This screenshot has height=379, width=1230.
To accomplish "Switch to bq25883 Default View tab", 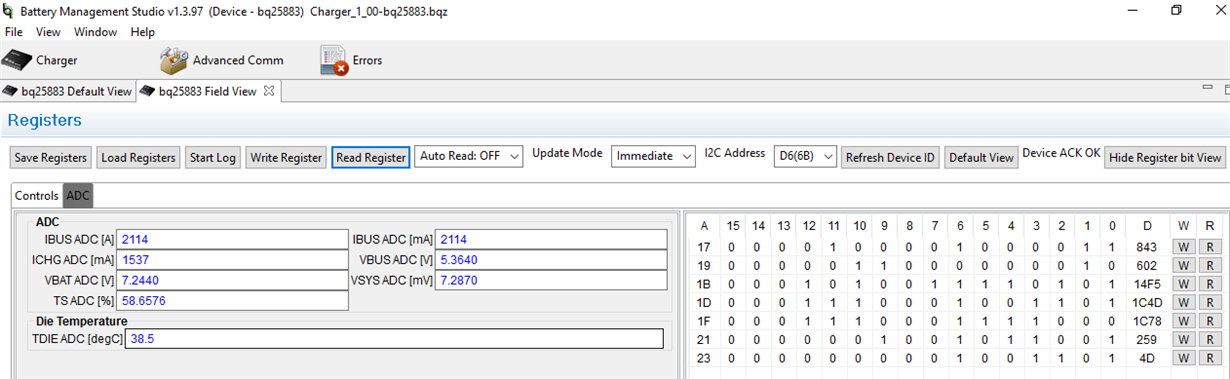I will (x=67, y=91).
